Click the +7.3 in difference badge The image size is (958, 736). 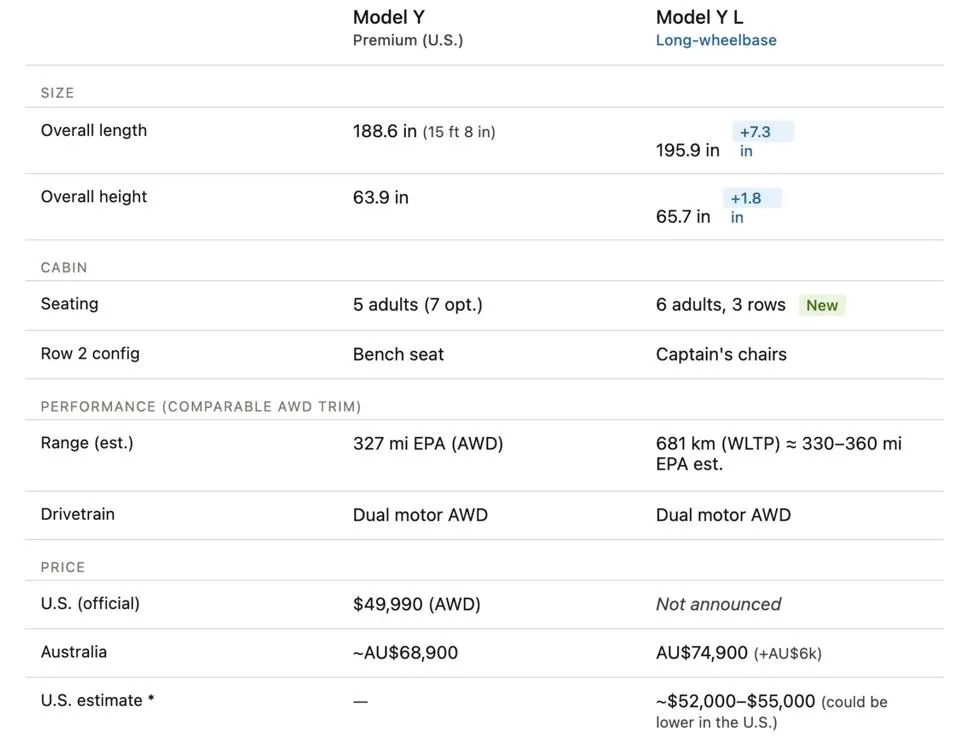762,140
